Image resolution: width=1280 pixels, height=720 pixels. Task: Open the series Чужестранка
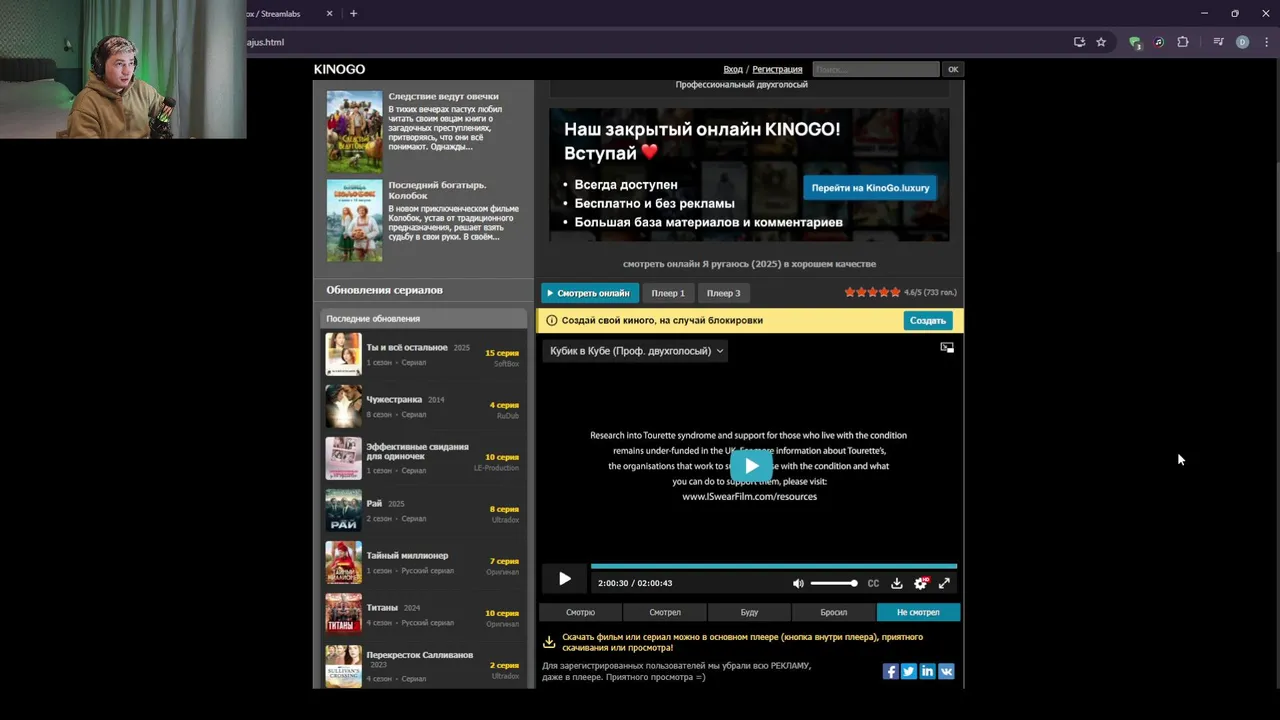[x=394, y=399]
